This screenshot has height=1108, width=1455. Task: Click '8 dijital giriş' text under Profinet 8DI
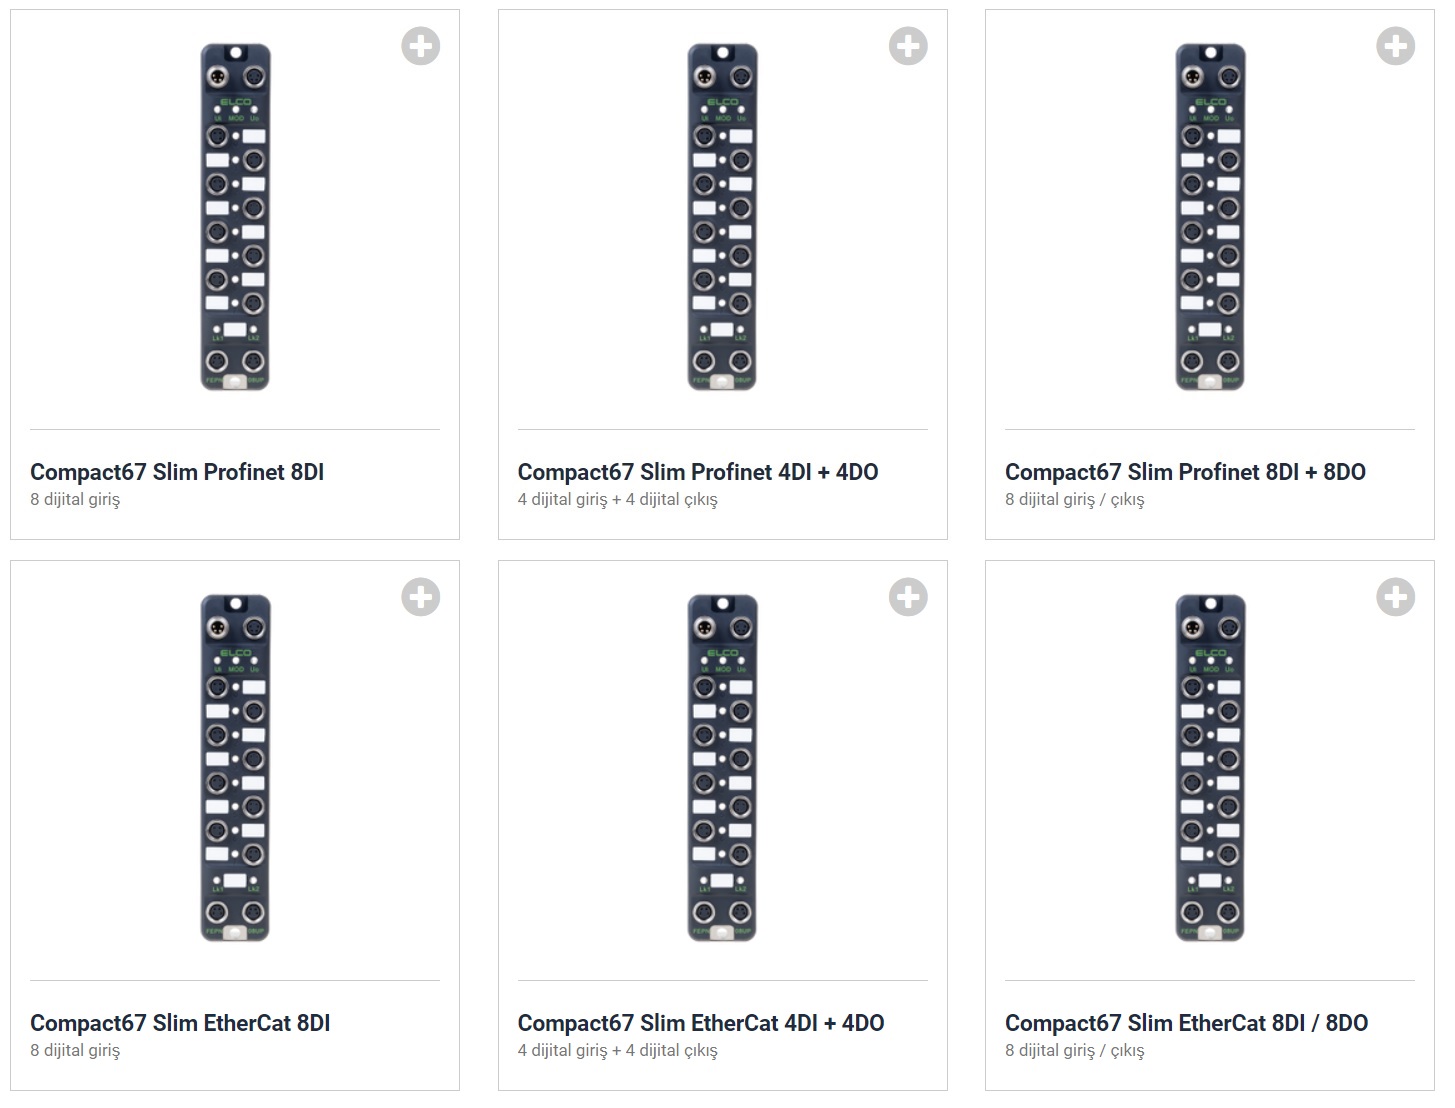tap(75, 499)
